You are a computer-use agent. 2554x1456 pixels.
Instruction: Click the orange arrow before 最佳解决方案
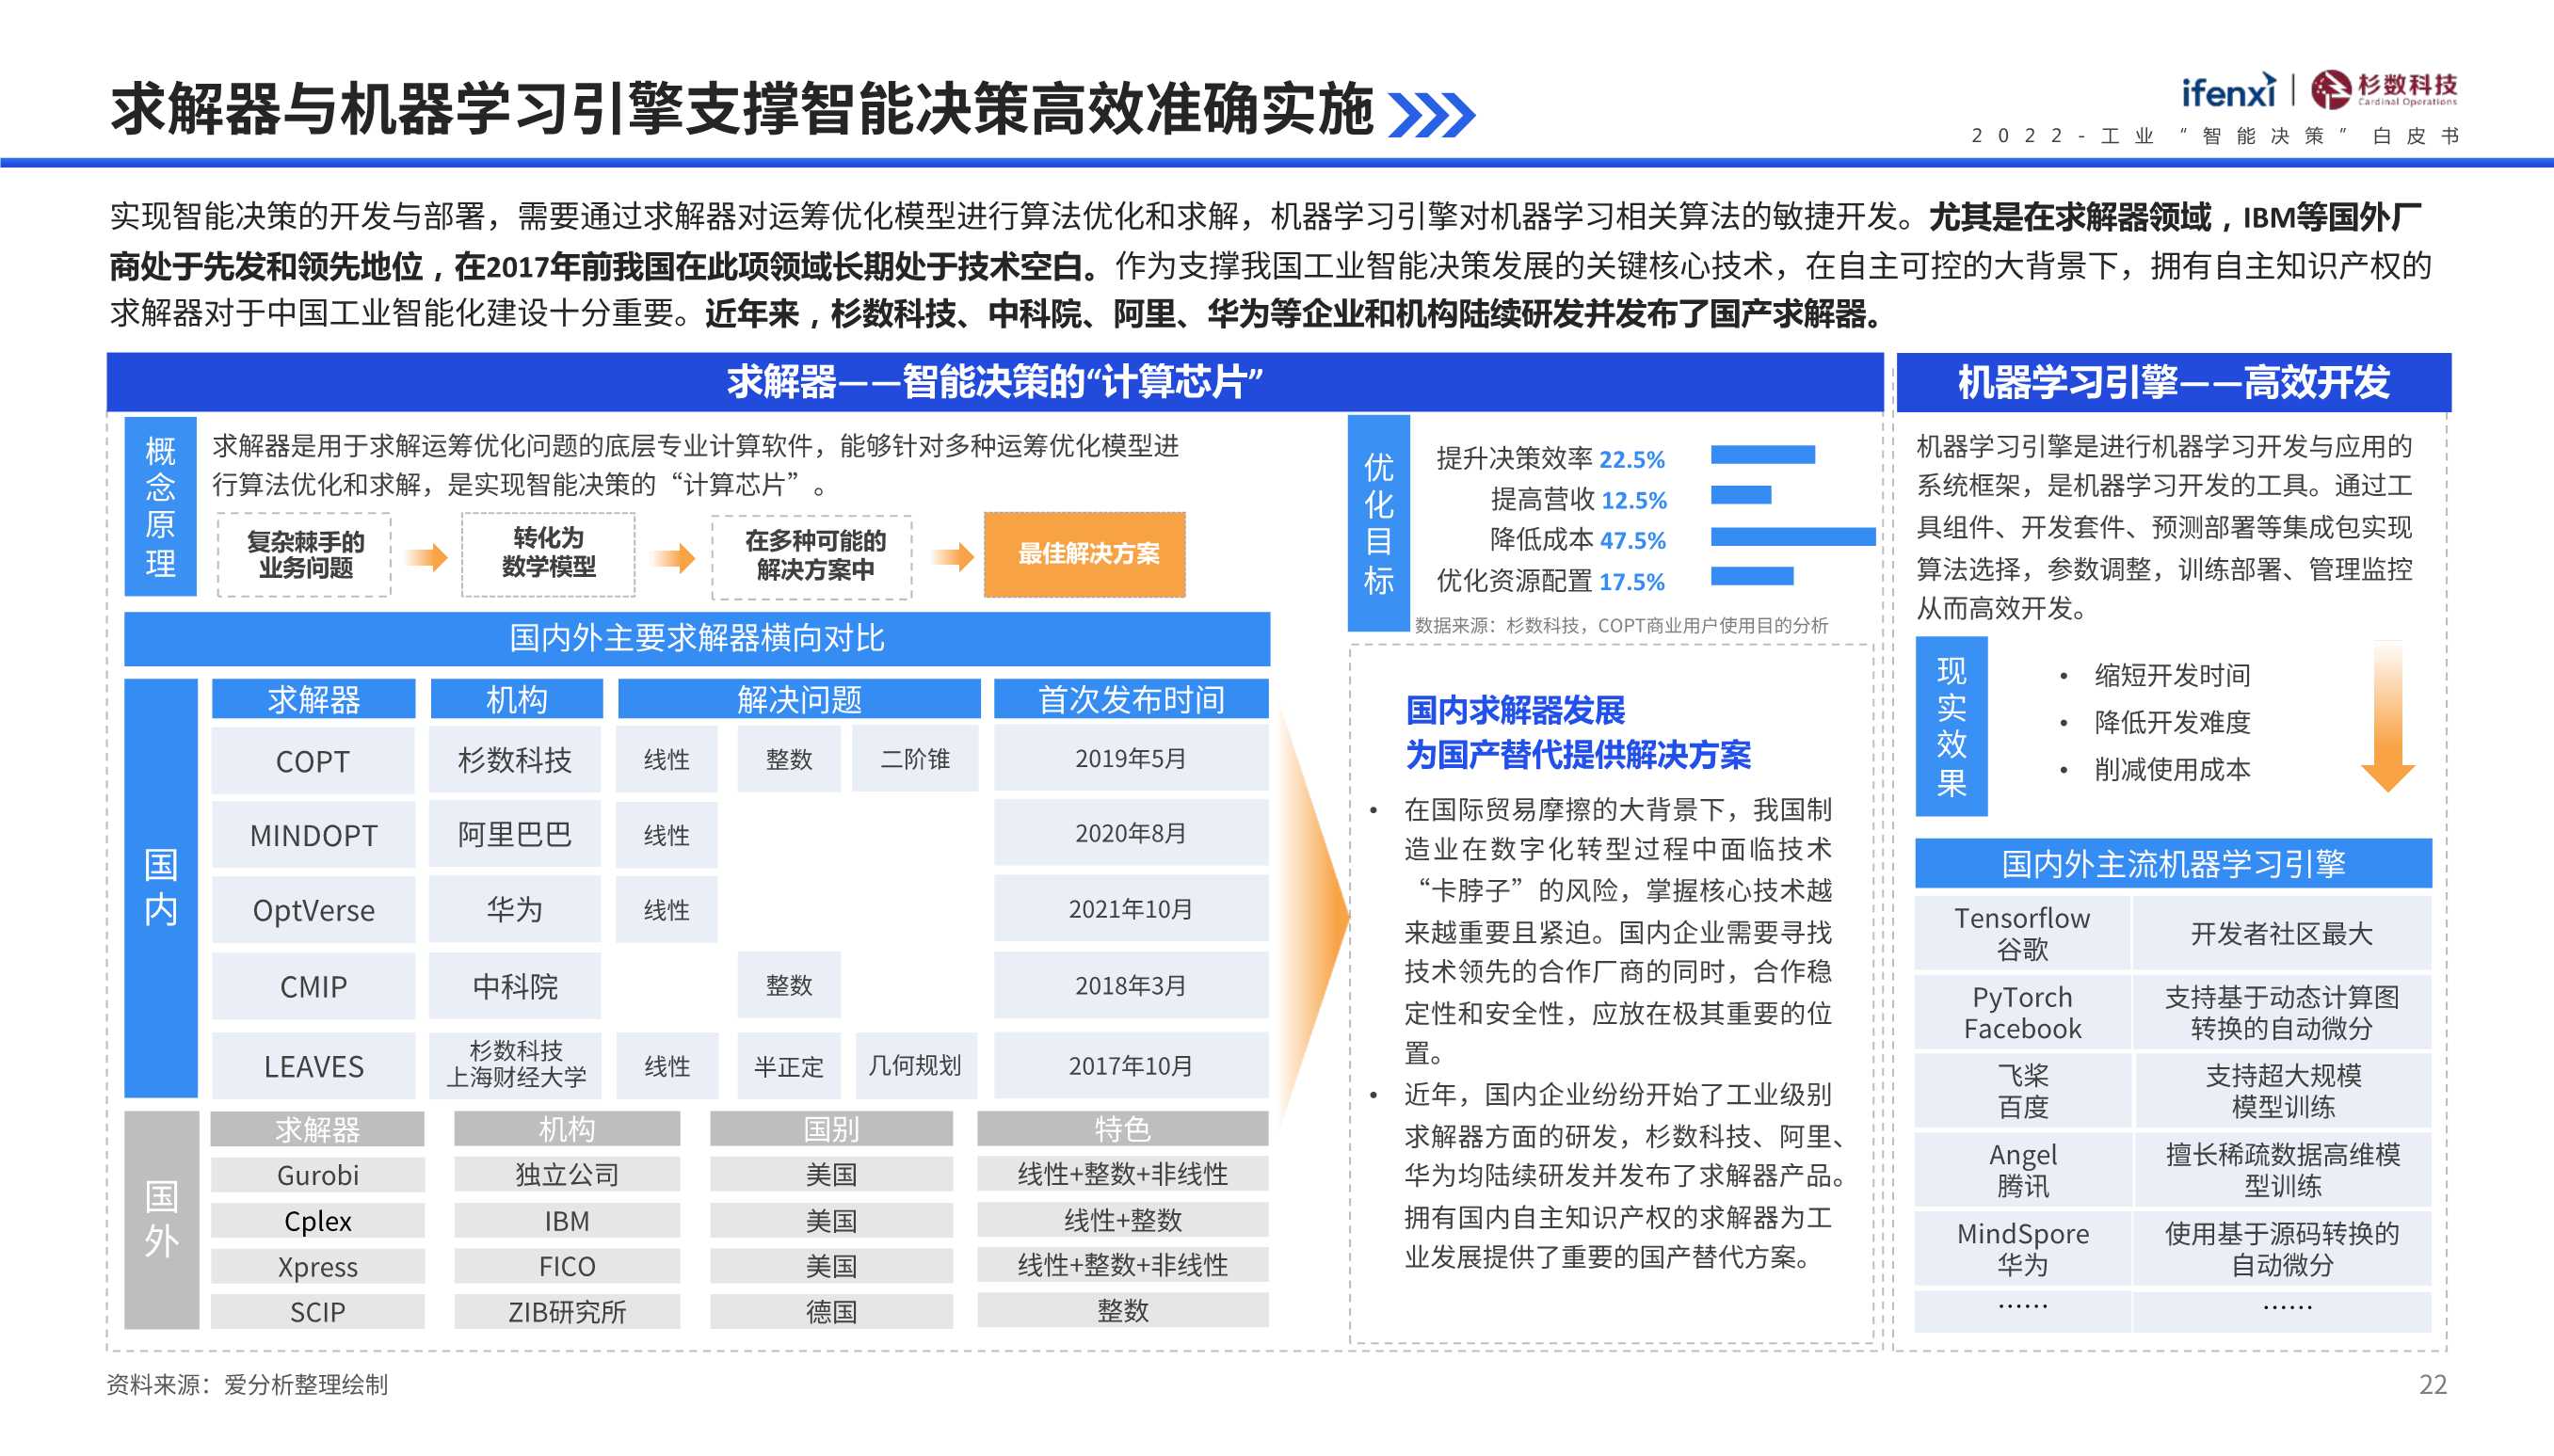click(952, 557)
